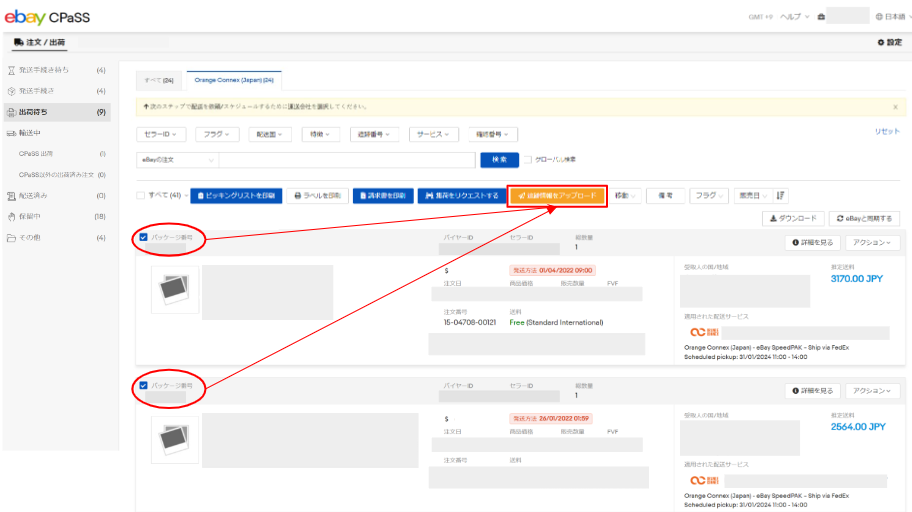This screenshot has width=912, height=512.
Task: Expand the セラーID filter dropdown
Action: coord(161,134)
